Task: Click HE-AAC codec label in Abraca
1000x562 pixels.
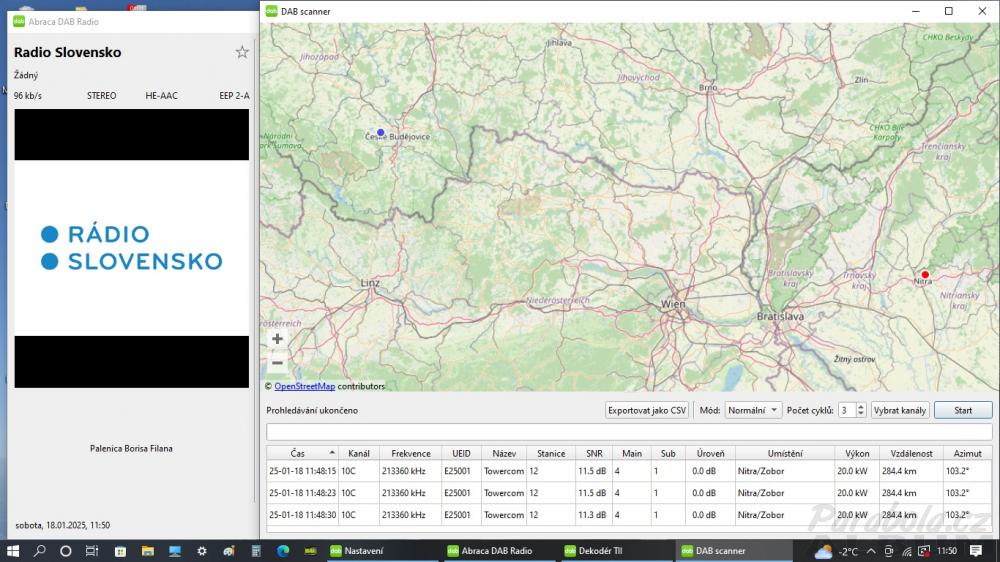Action: (161, 96)
